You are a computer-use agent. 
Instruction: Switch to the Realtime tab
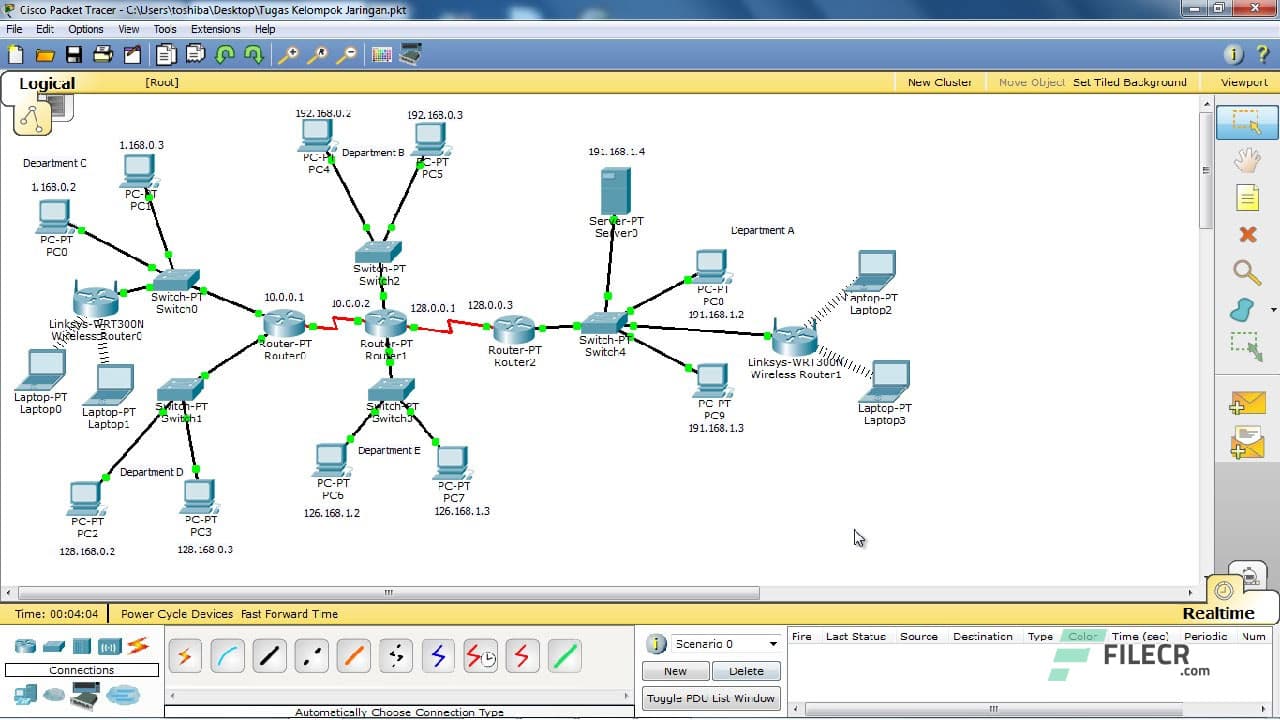[1218, 612]
